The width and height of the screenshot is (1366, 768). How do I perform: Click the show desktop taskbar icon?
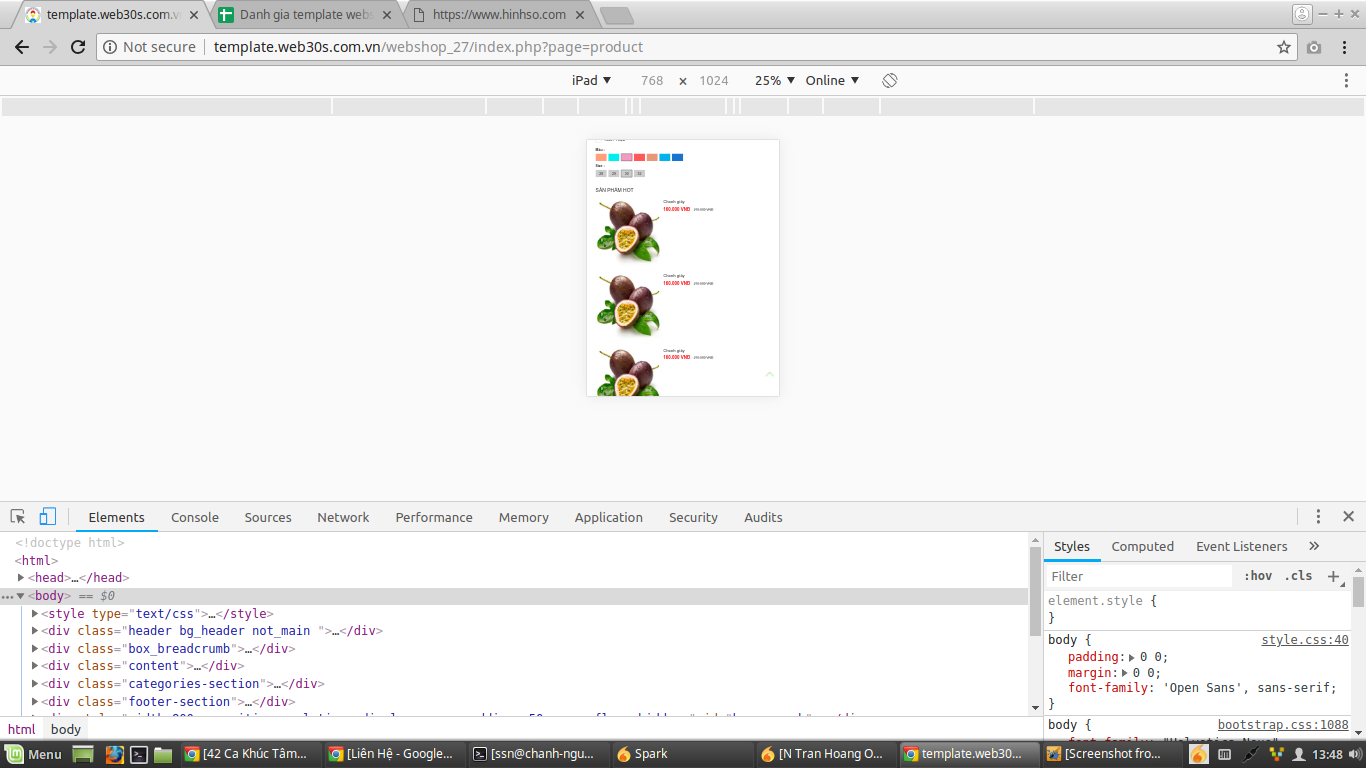[x=83, y=754]
